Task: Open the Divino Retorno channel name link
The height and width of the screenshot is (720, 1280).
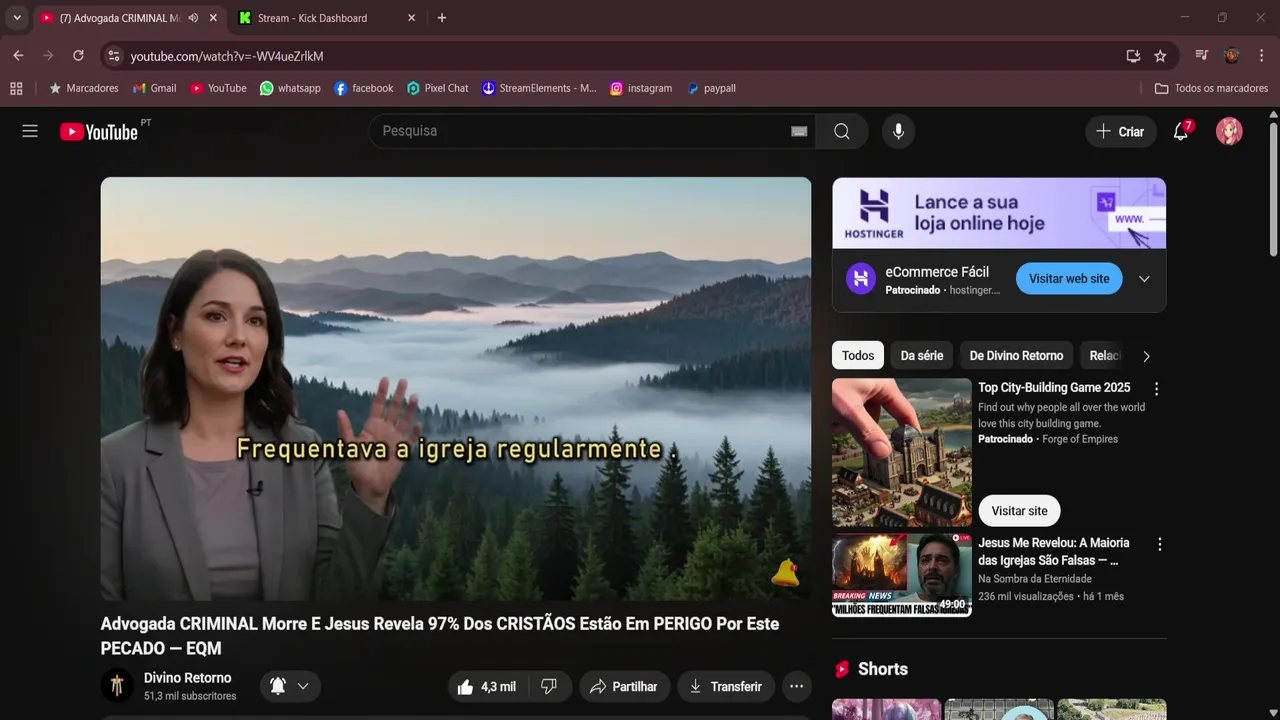Action: pos(187,678)
